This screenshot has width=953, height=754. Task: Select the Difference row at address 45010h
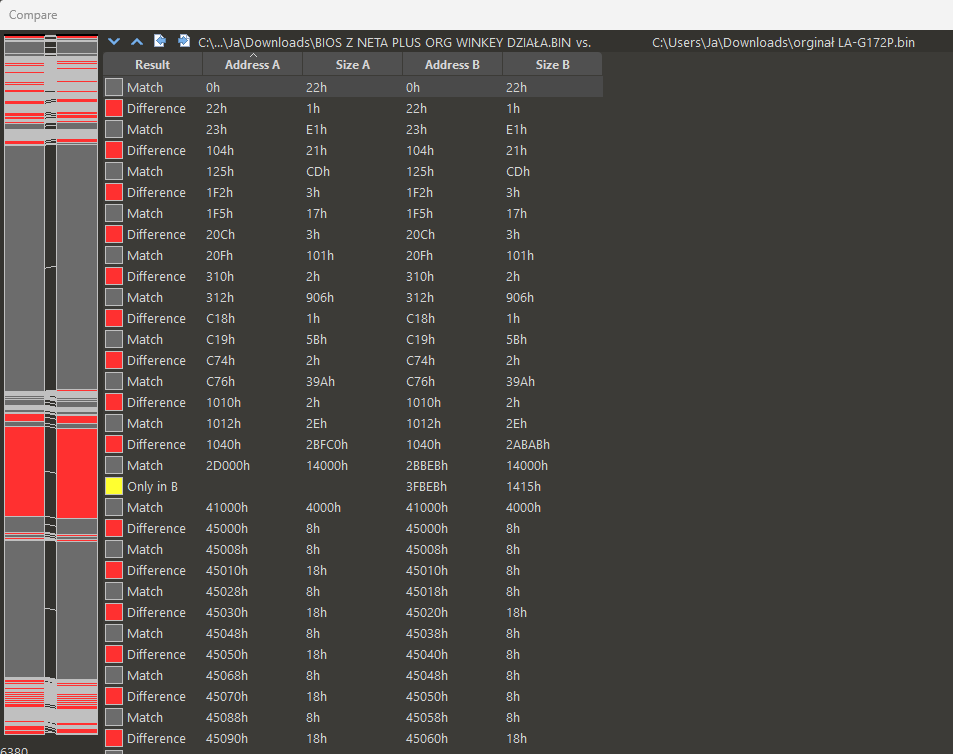[353, 571]
